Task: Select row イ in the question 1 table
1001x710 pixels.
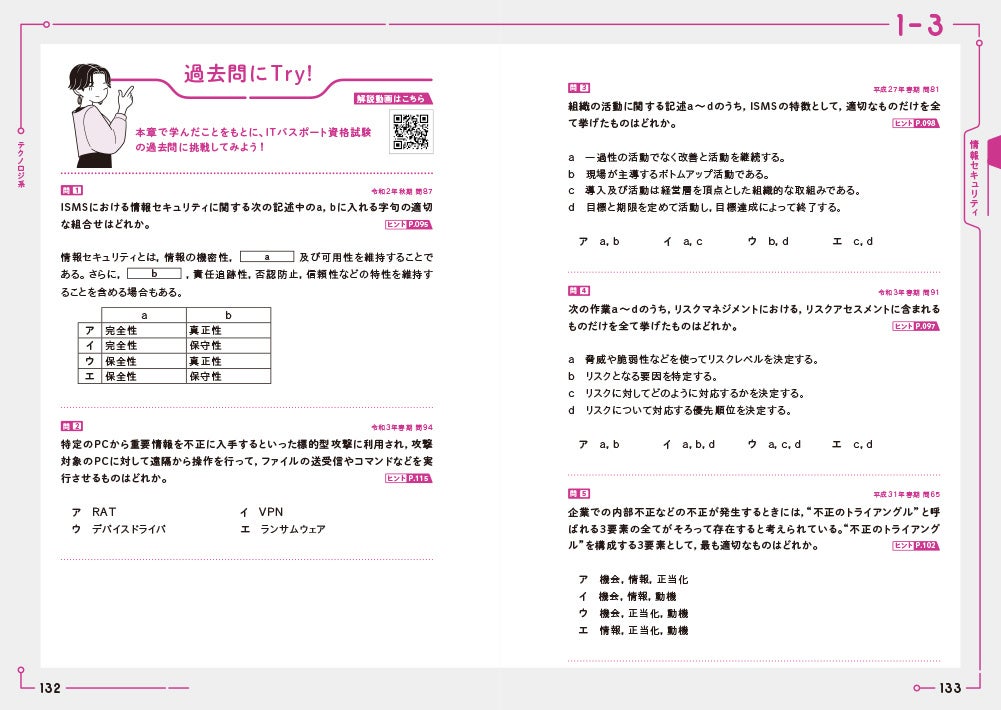Action: [x=174, y=345]
